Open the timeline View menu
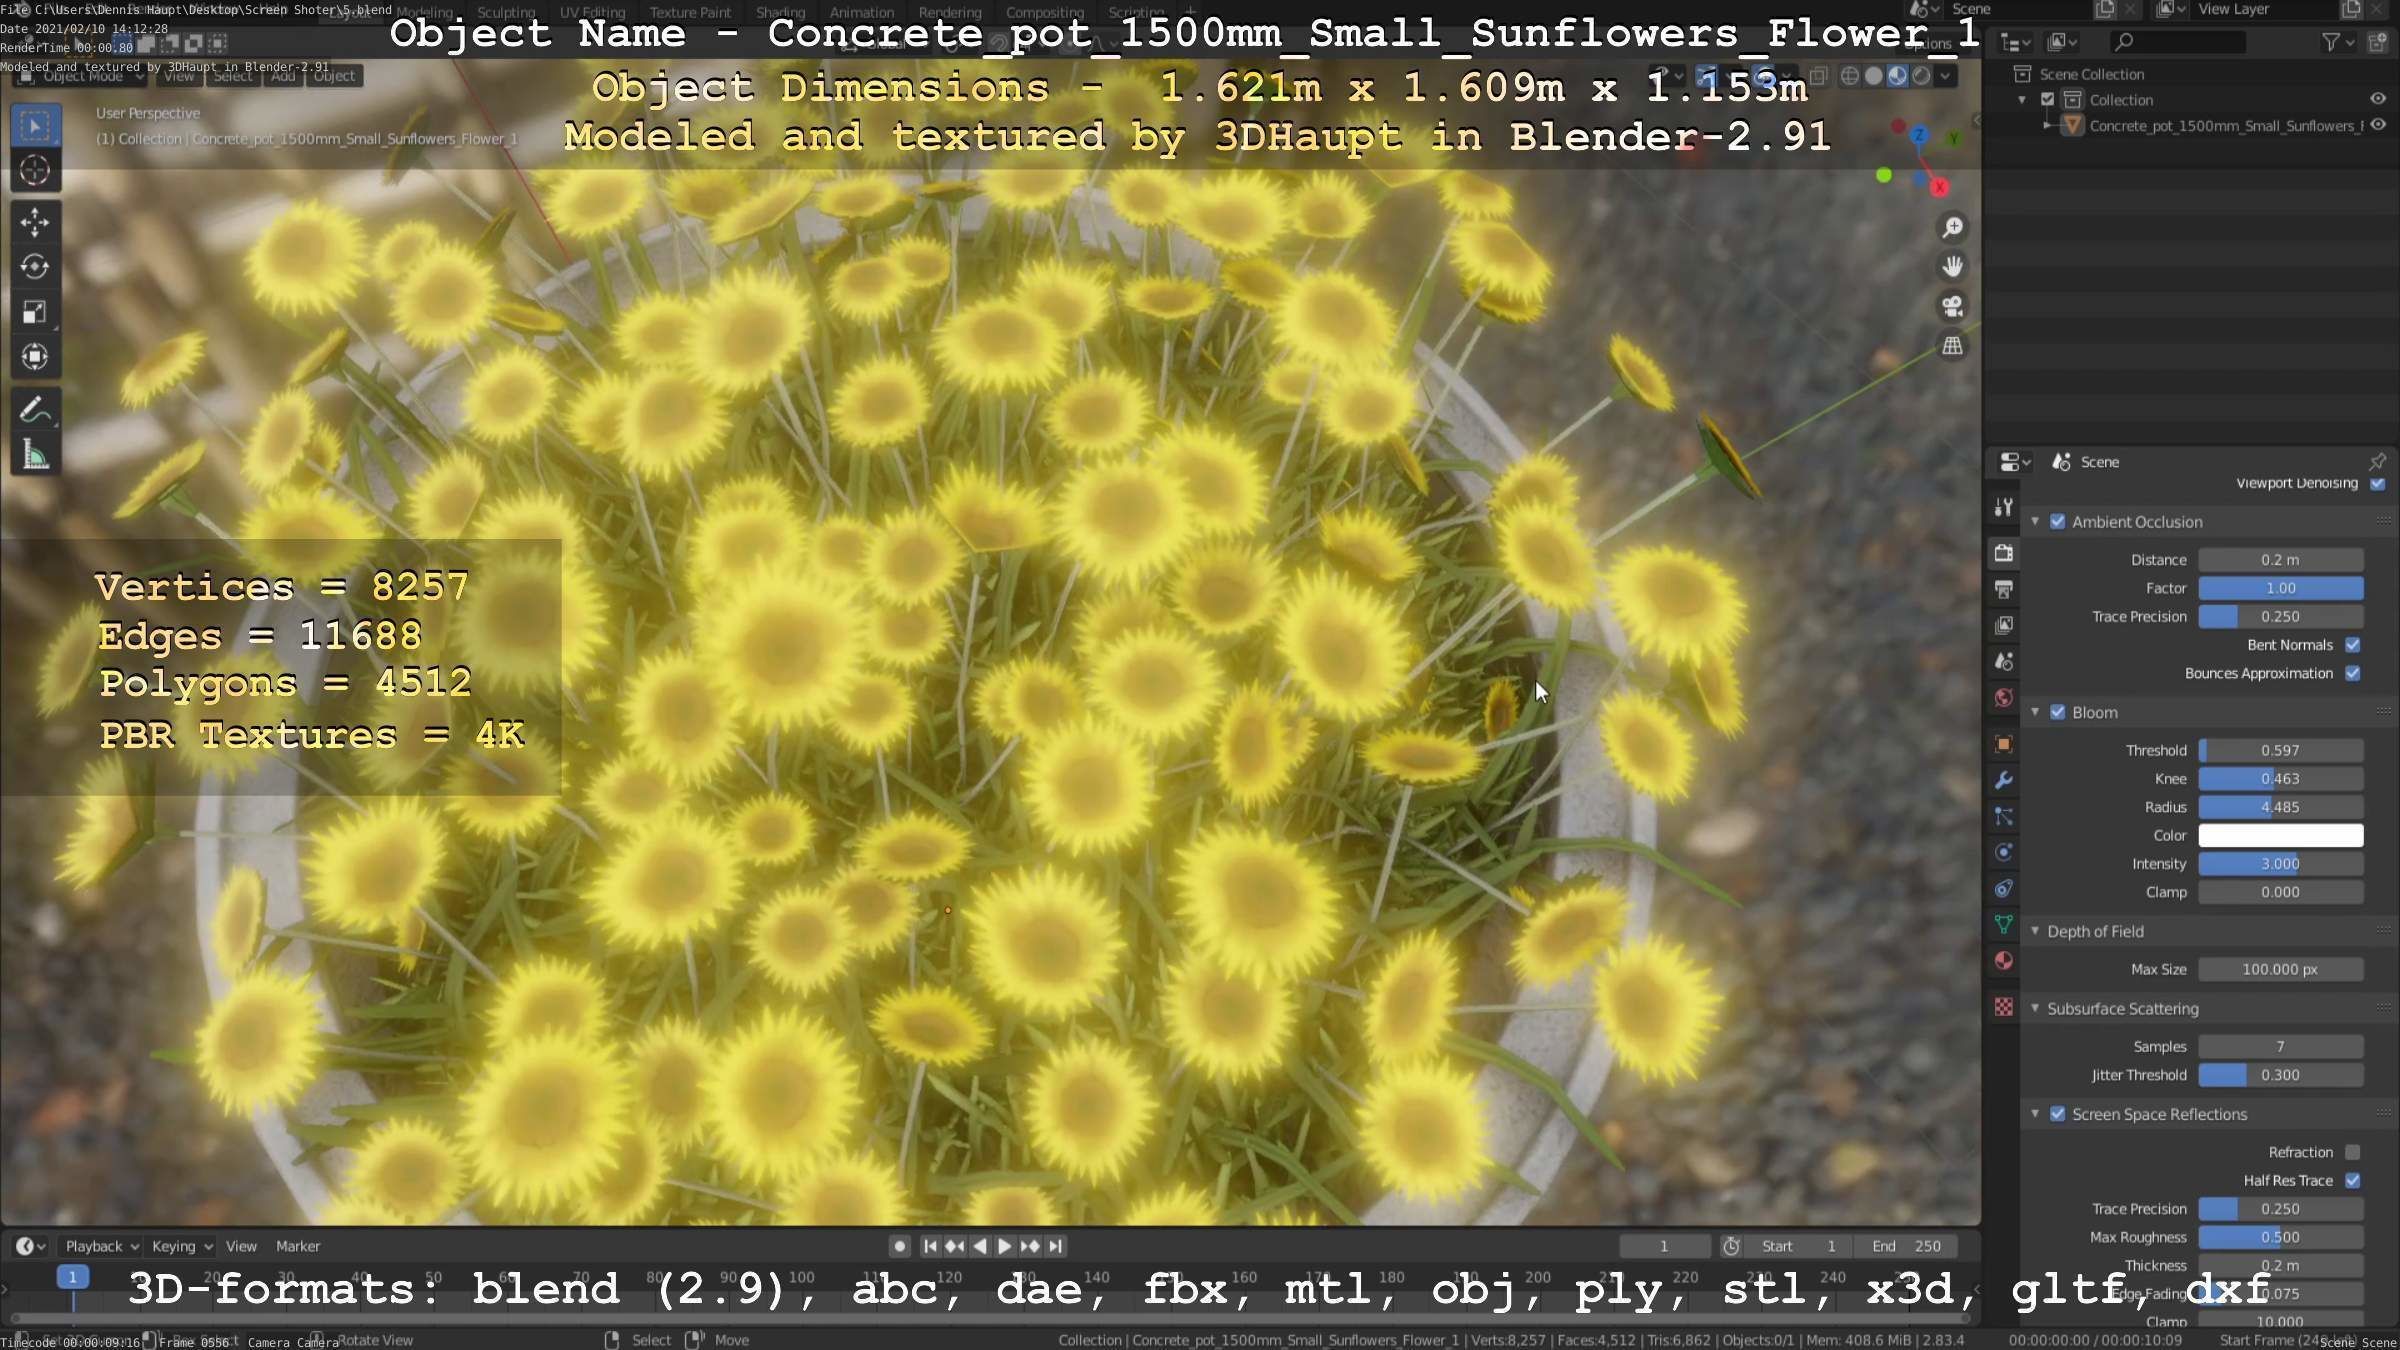This screenshot has height=1350, width=2400. (241, 1246)
